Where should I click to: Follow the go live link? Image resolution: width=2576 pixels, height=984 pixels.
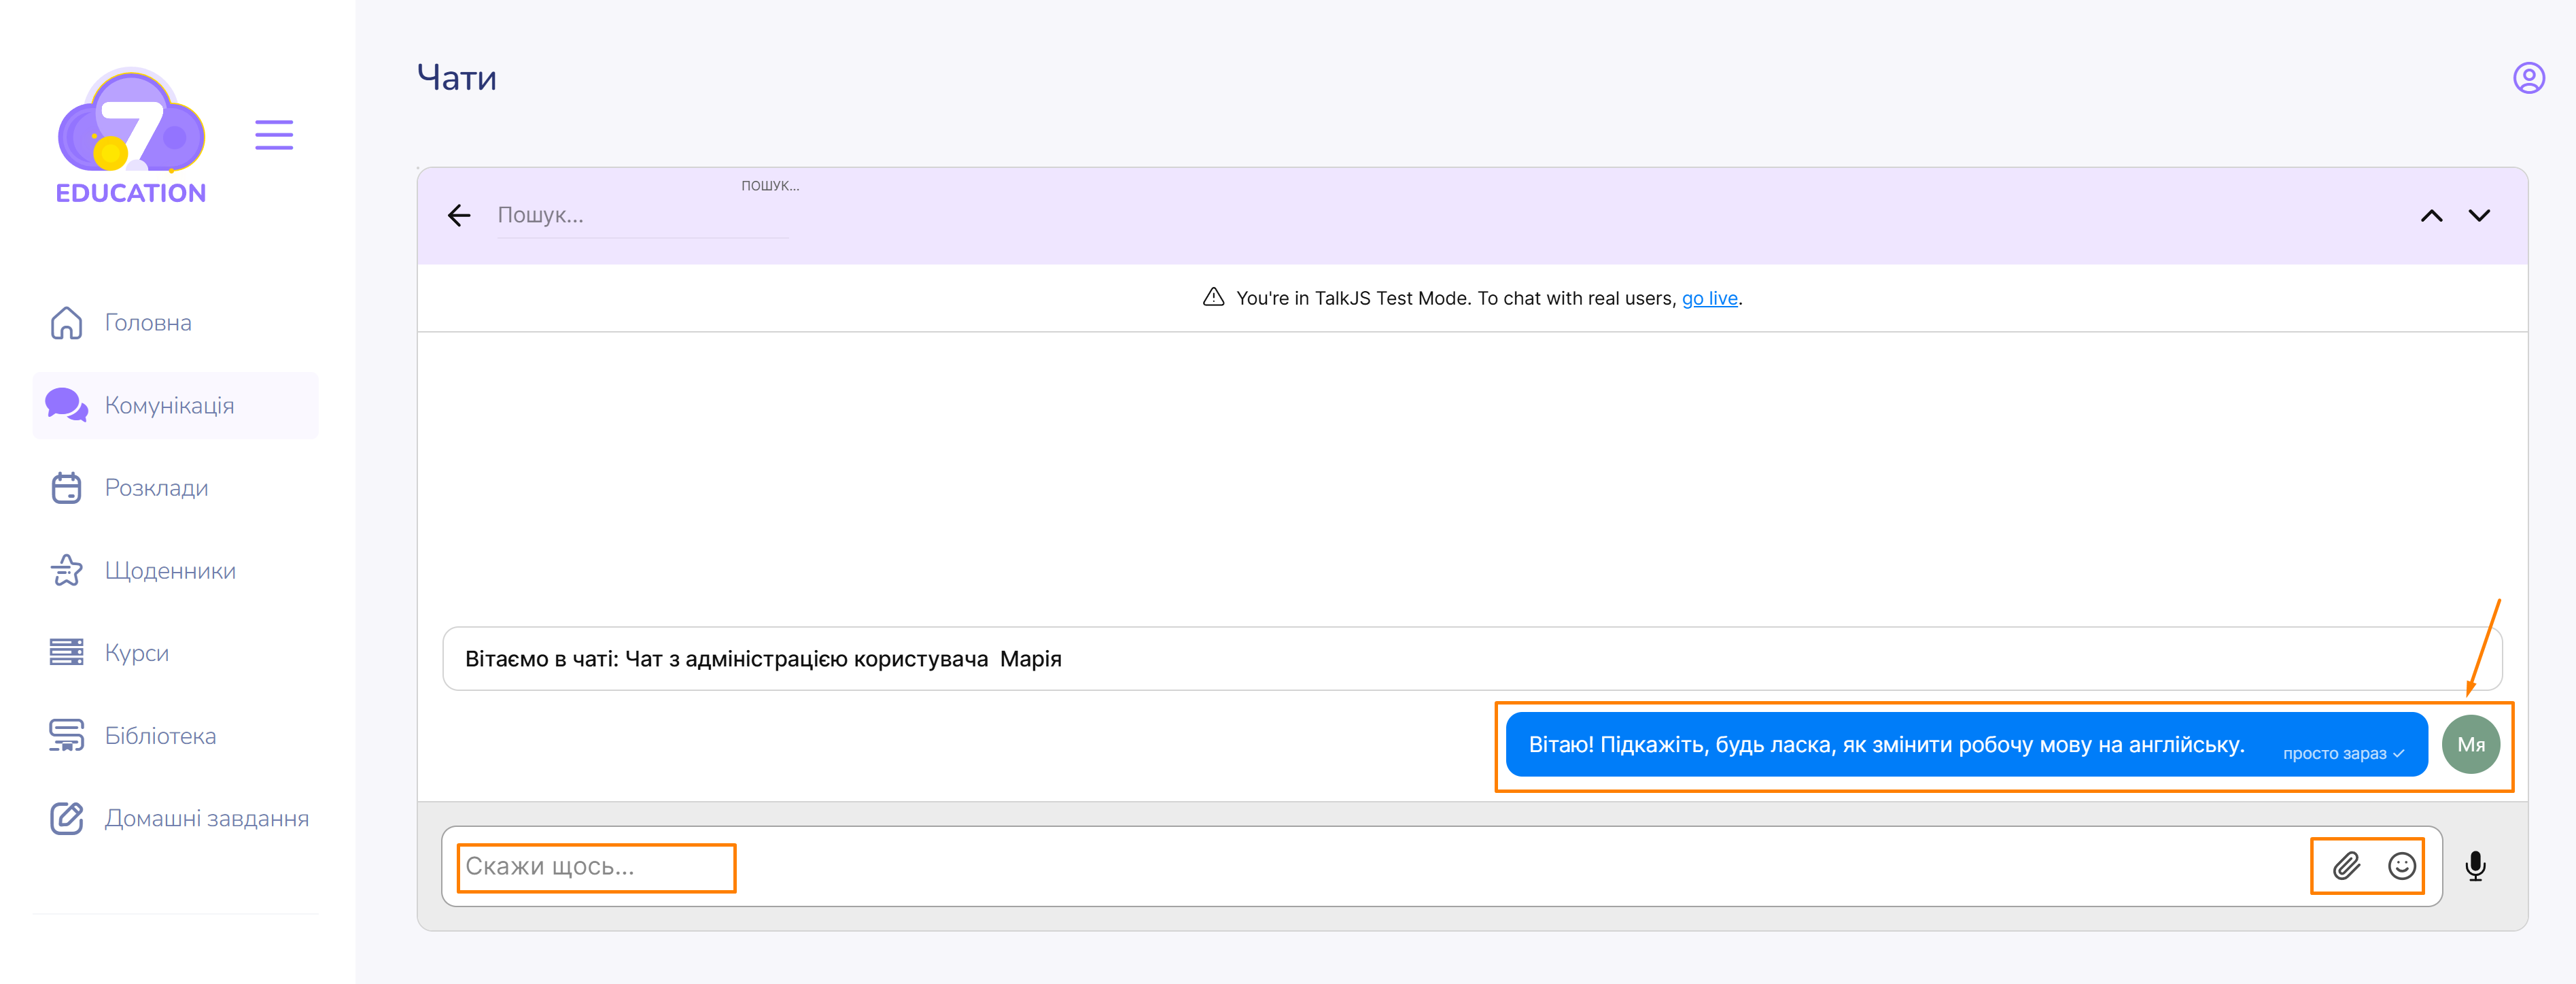click(1709, 298)
